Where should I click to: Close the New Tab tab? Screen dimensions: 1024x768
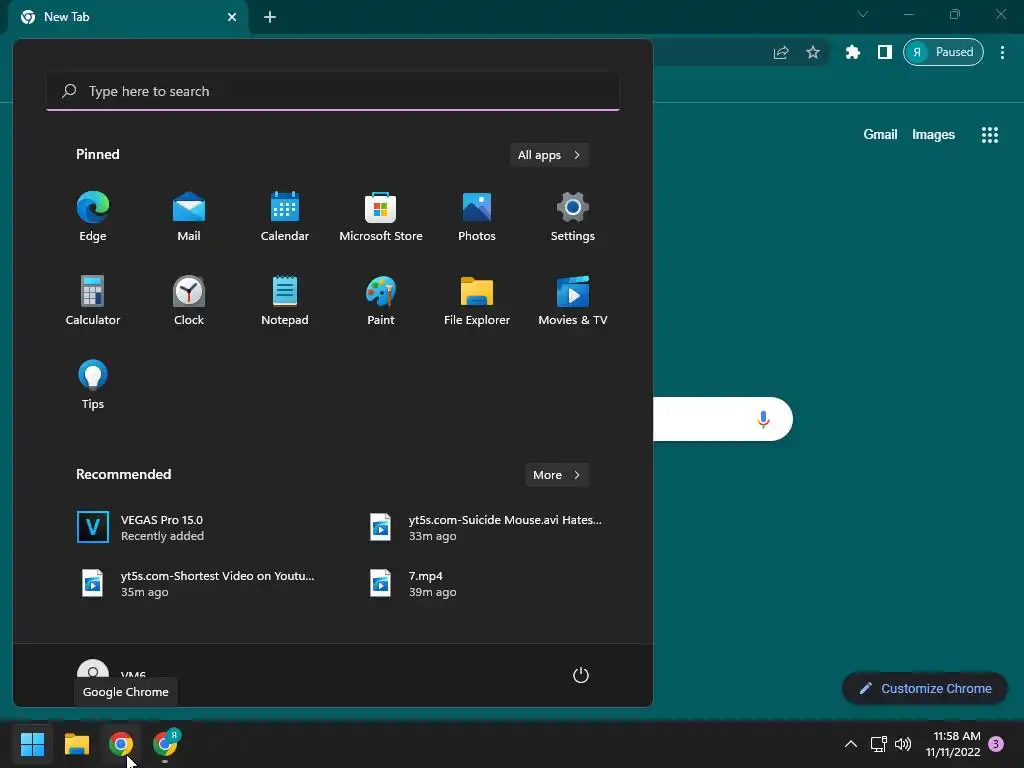(232, 17)
